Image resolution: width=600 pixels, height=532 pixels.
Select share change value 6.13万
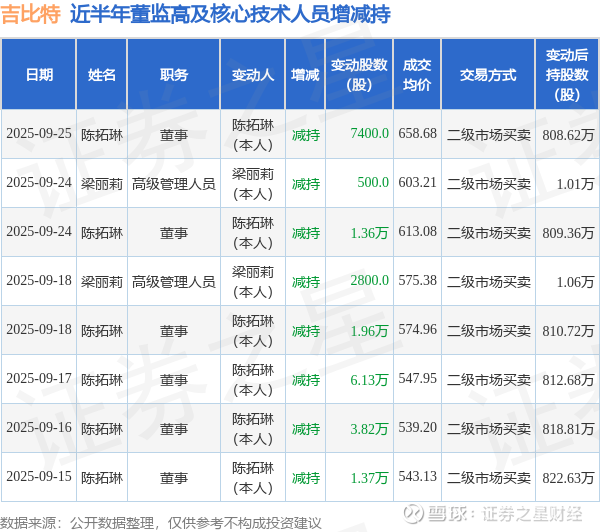369,379
